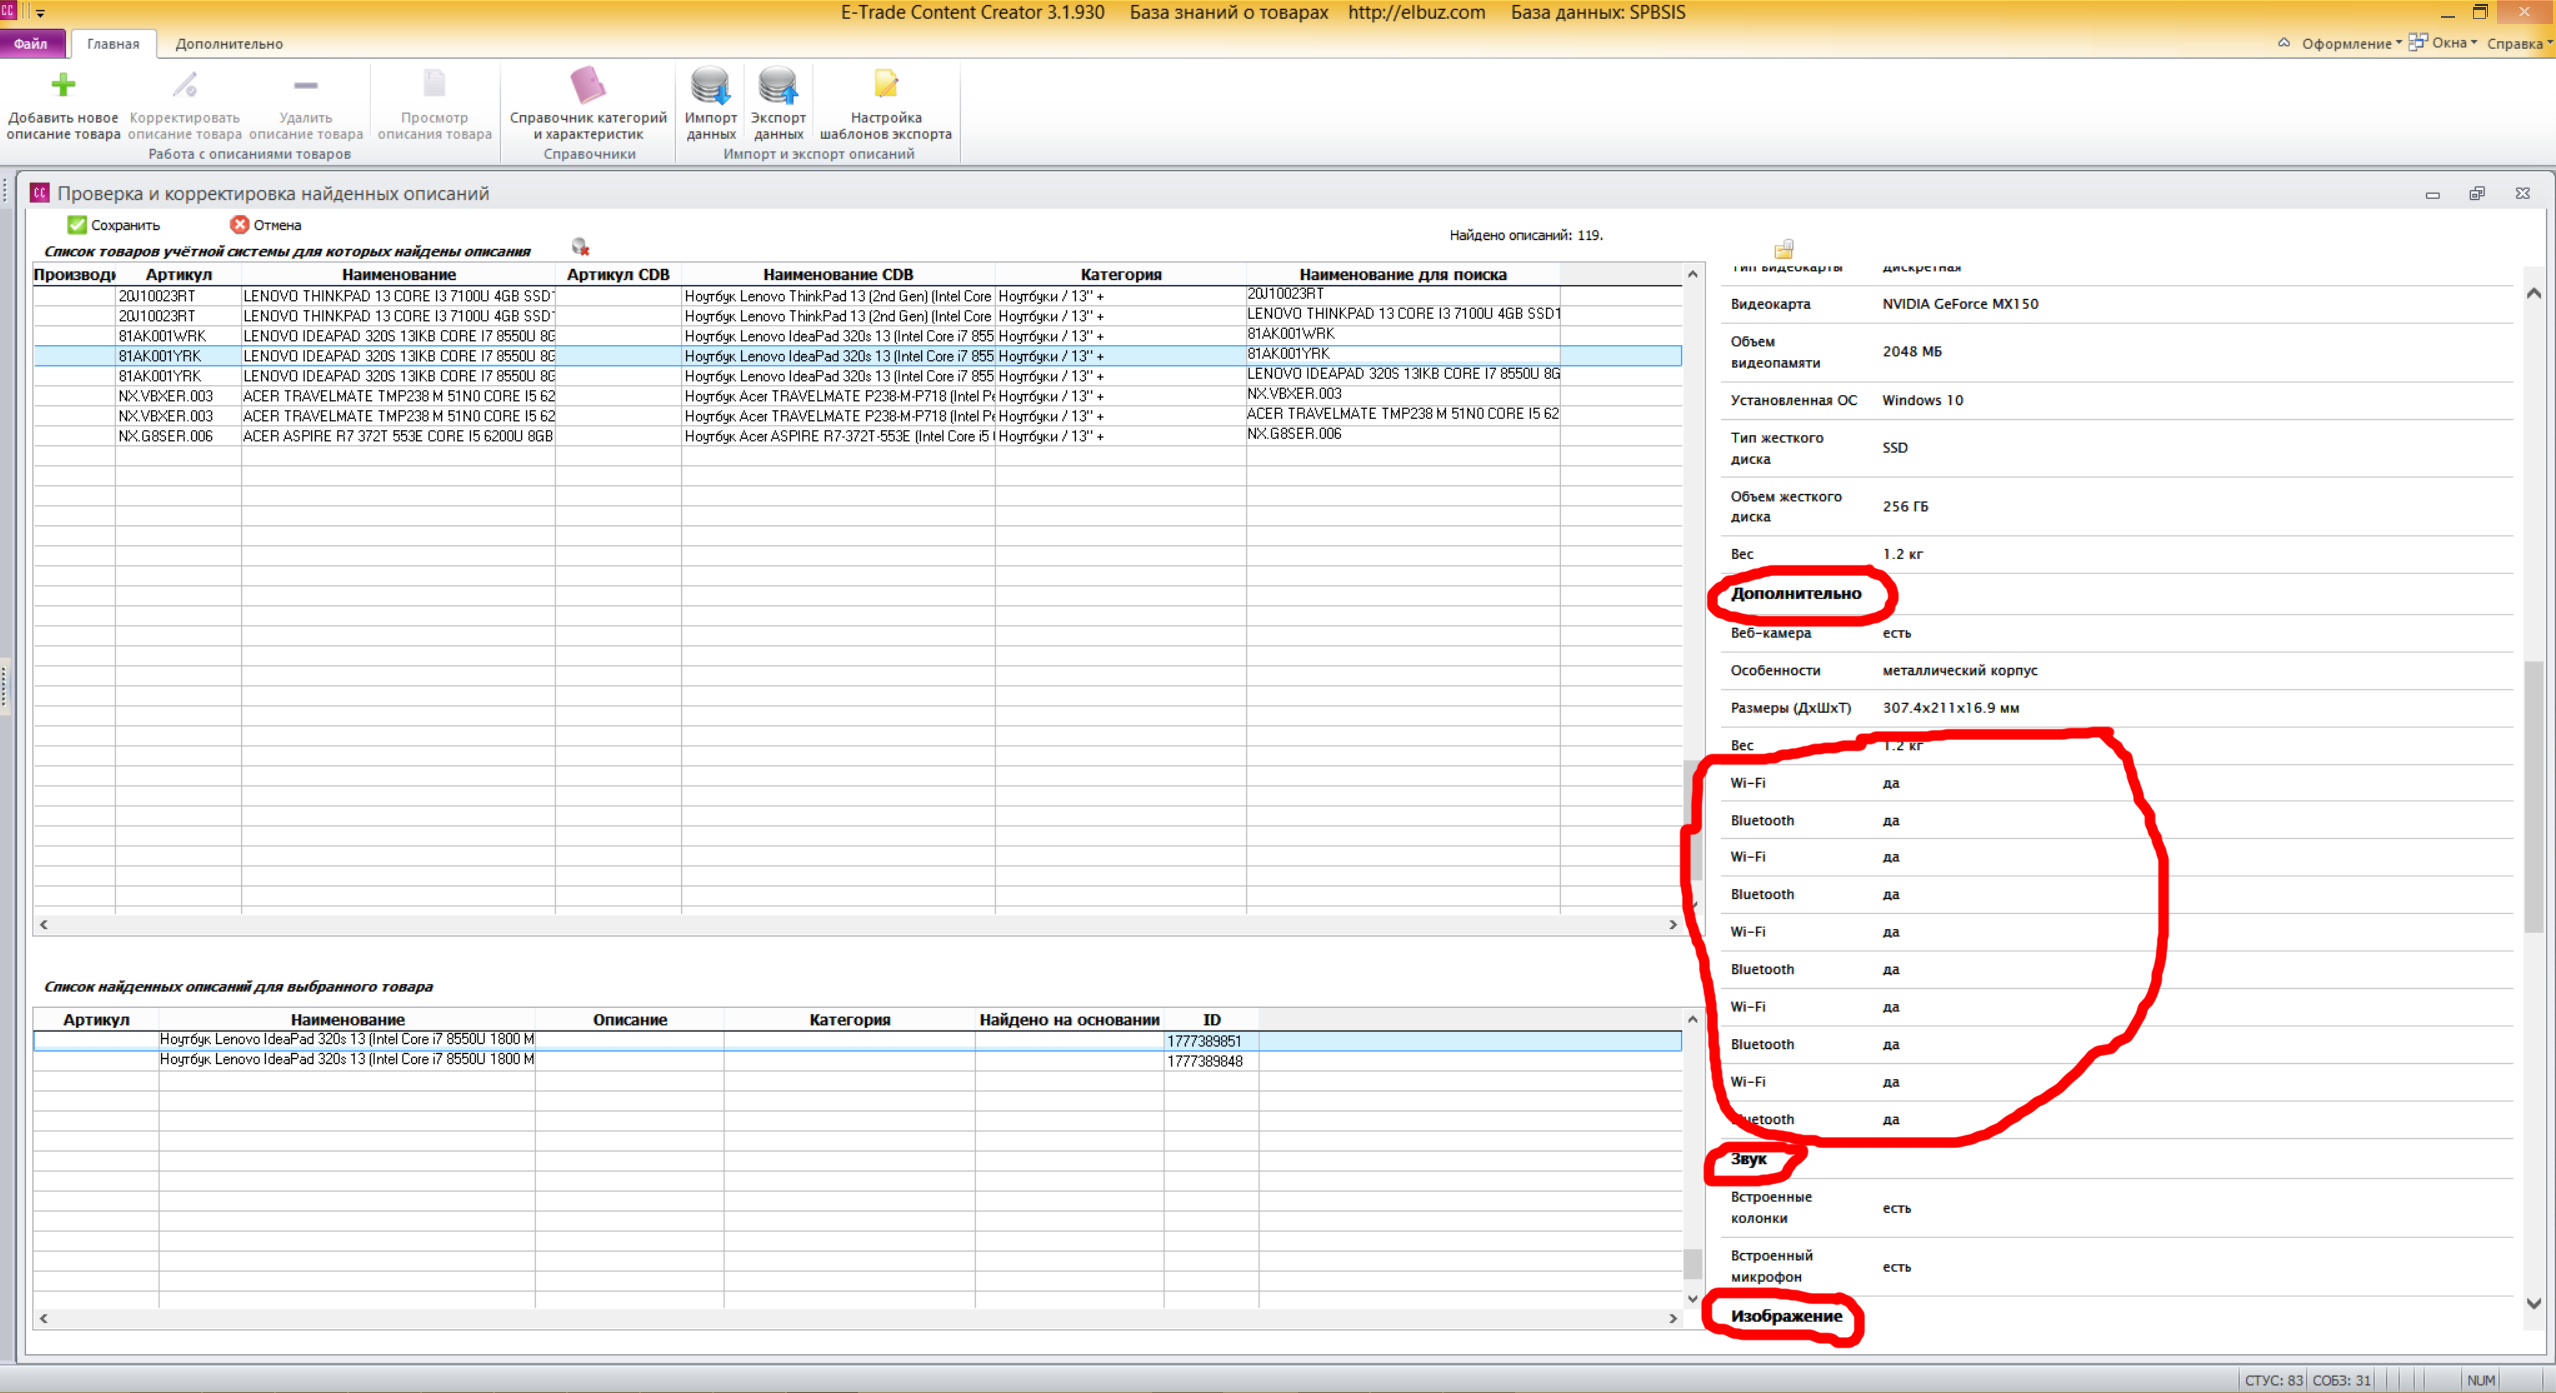The width and height of the screenshot is (2556, 1393).
Task: Click the Наименование для поиска column header
Action: 1402,274
